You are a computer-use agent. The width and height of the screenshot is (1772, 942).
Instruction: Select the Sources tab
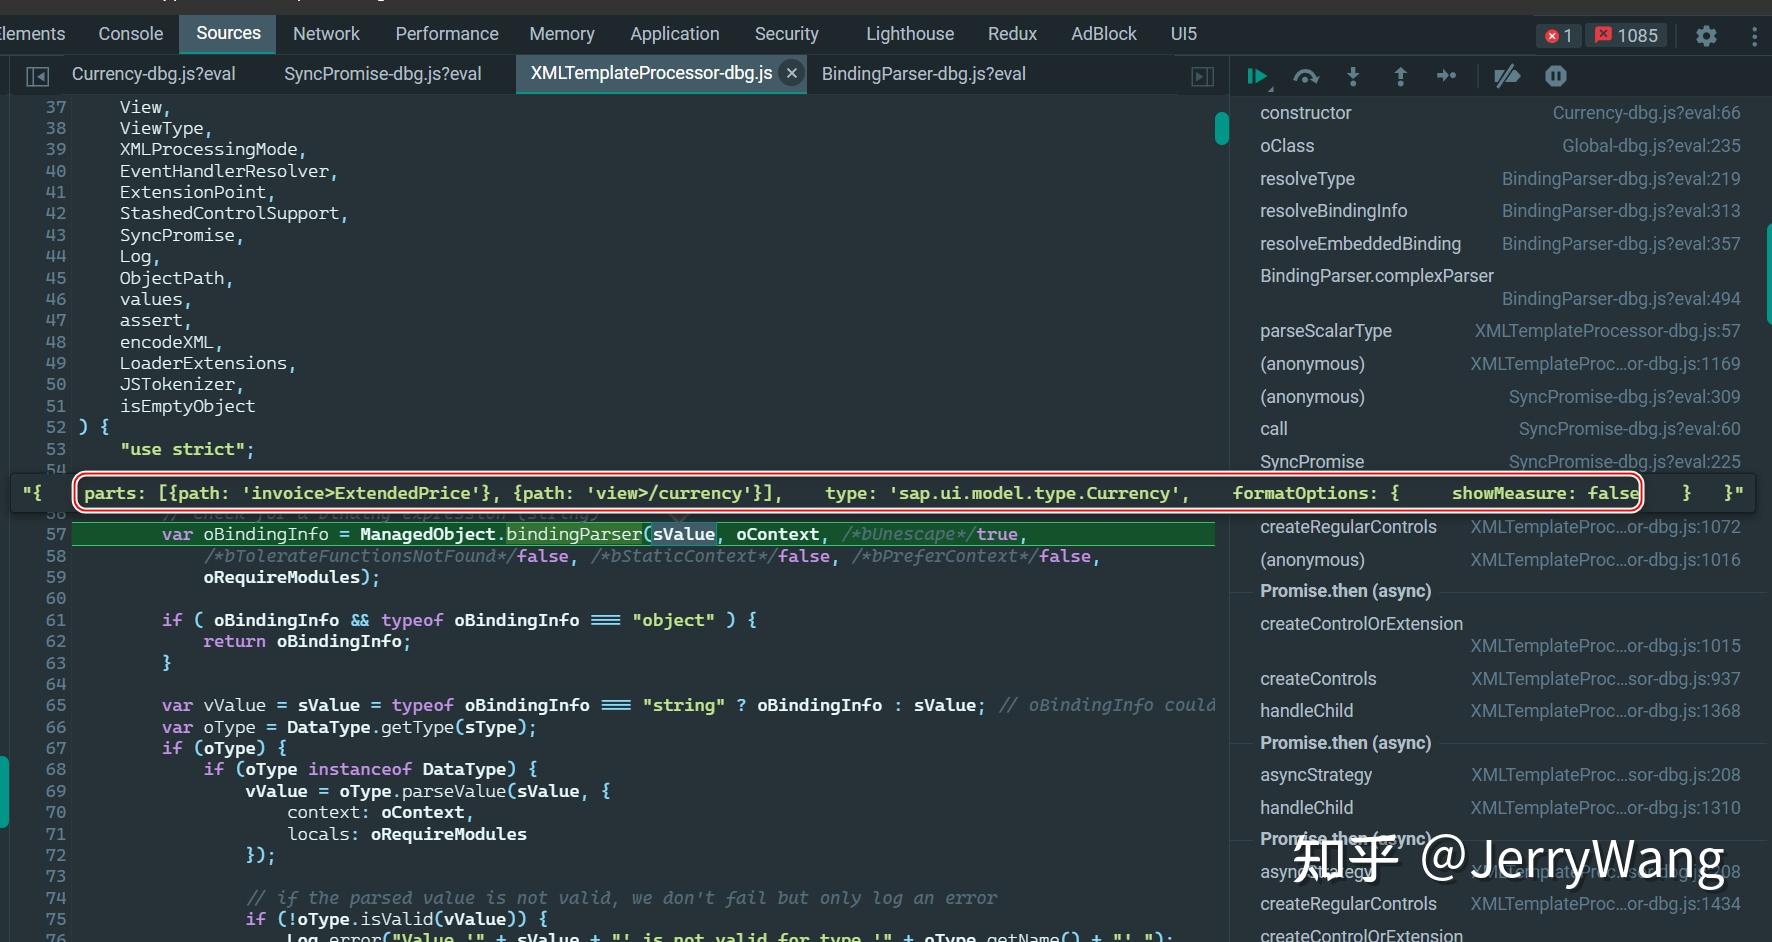tap(228, 33)
